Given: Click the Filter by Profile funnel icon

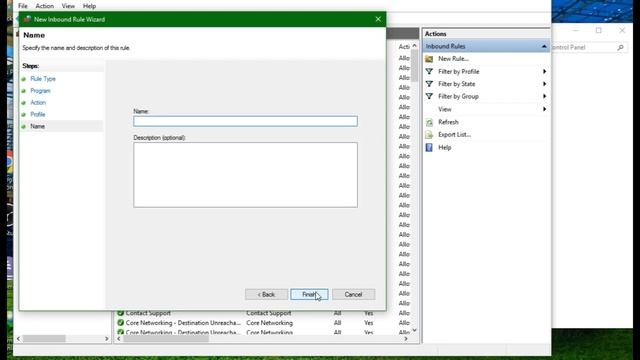Looking at the screenshot, I should pyautogui.click(x=429, y=71).
